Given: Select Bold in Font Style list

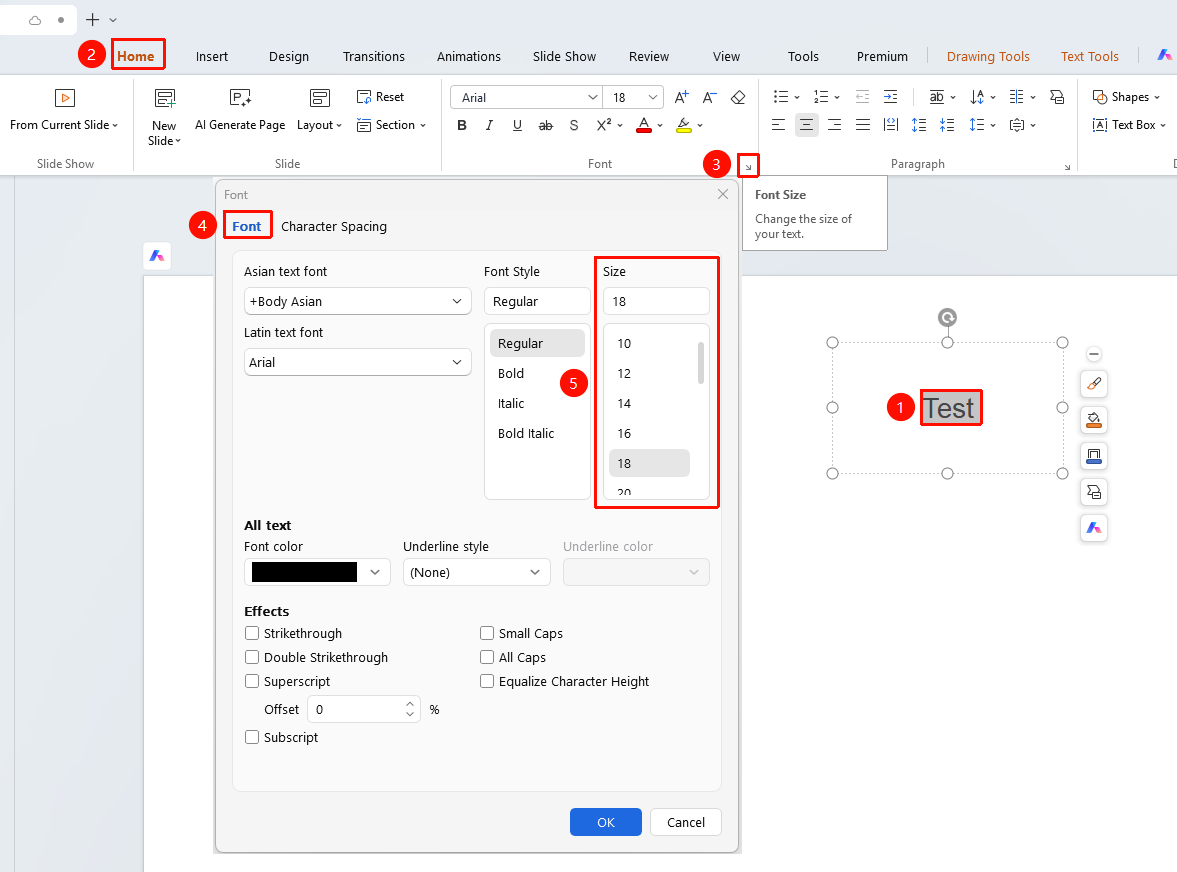Looking at the screenshot, I should pos(511,374).
